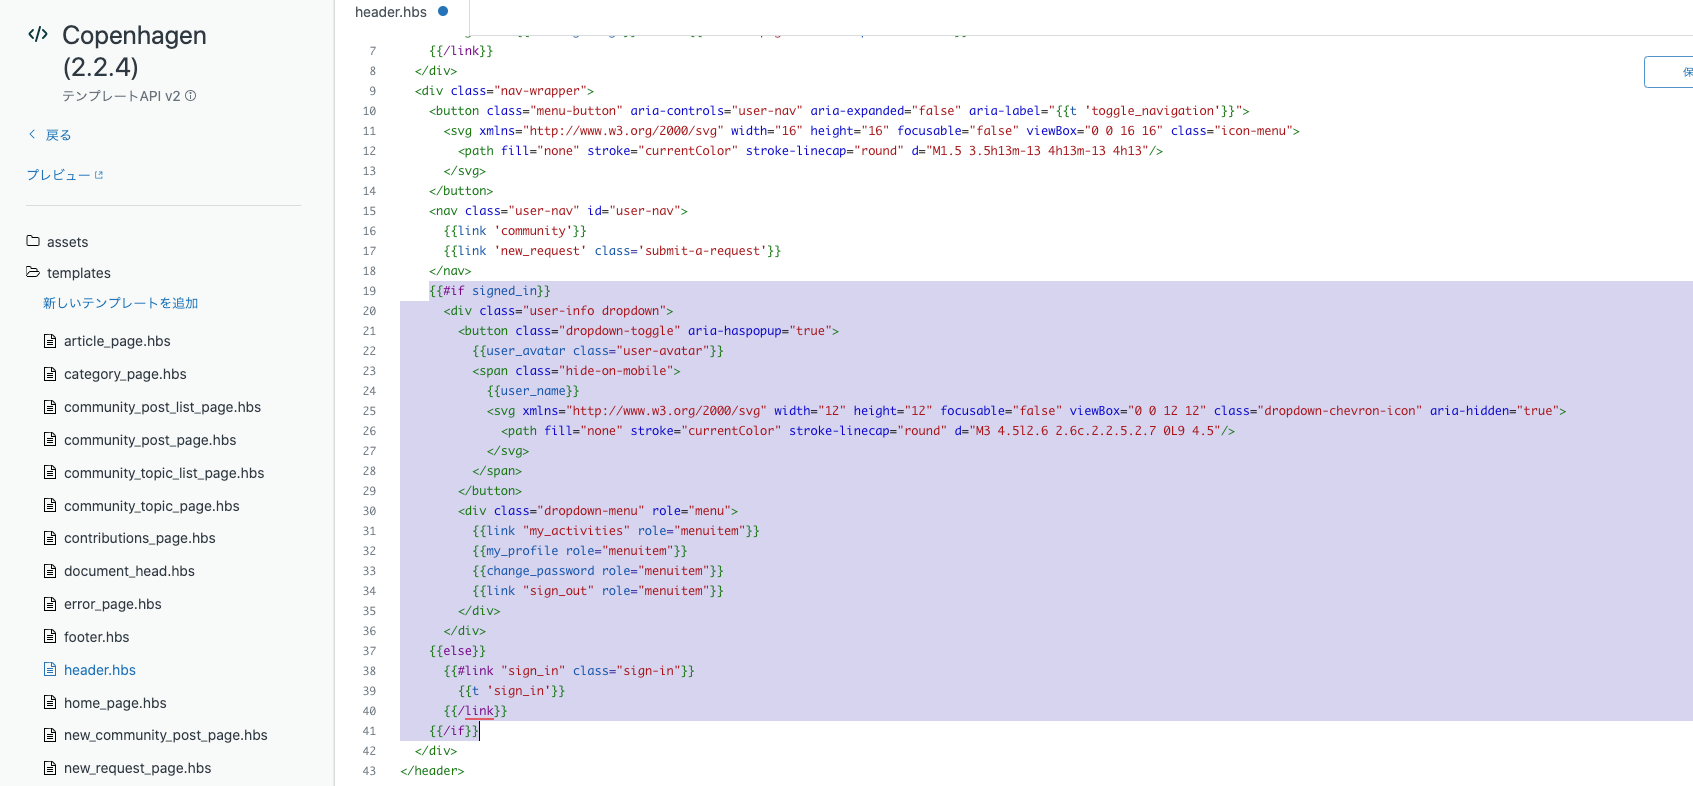Viewport: 1693px width, 786px height.
Task: Click the external link icon beside プレビュー
Action: coord(99,175)
